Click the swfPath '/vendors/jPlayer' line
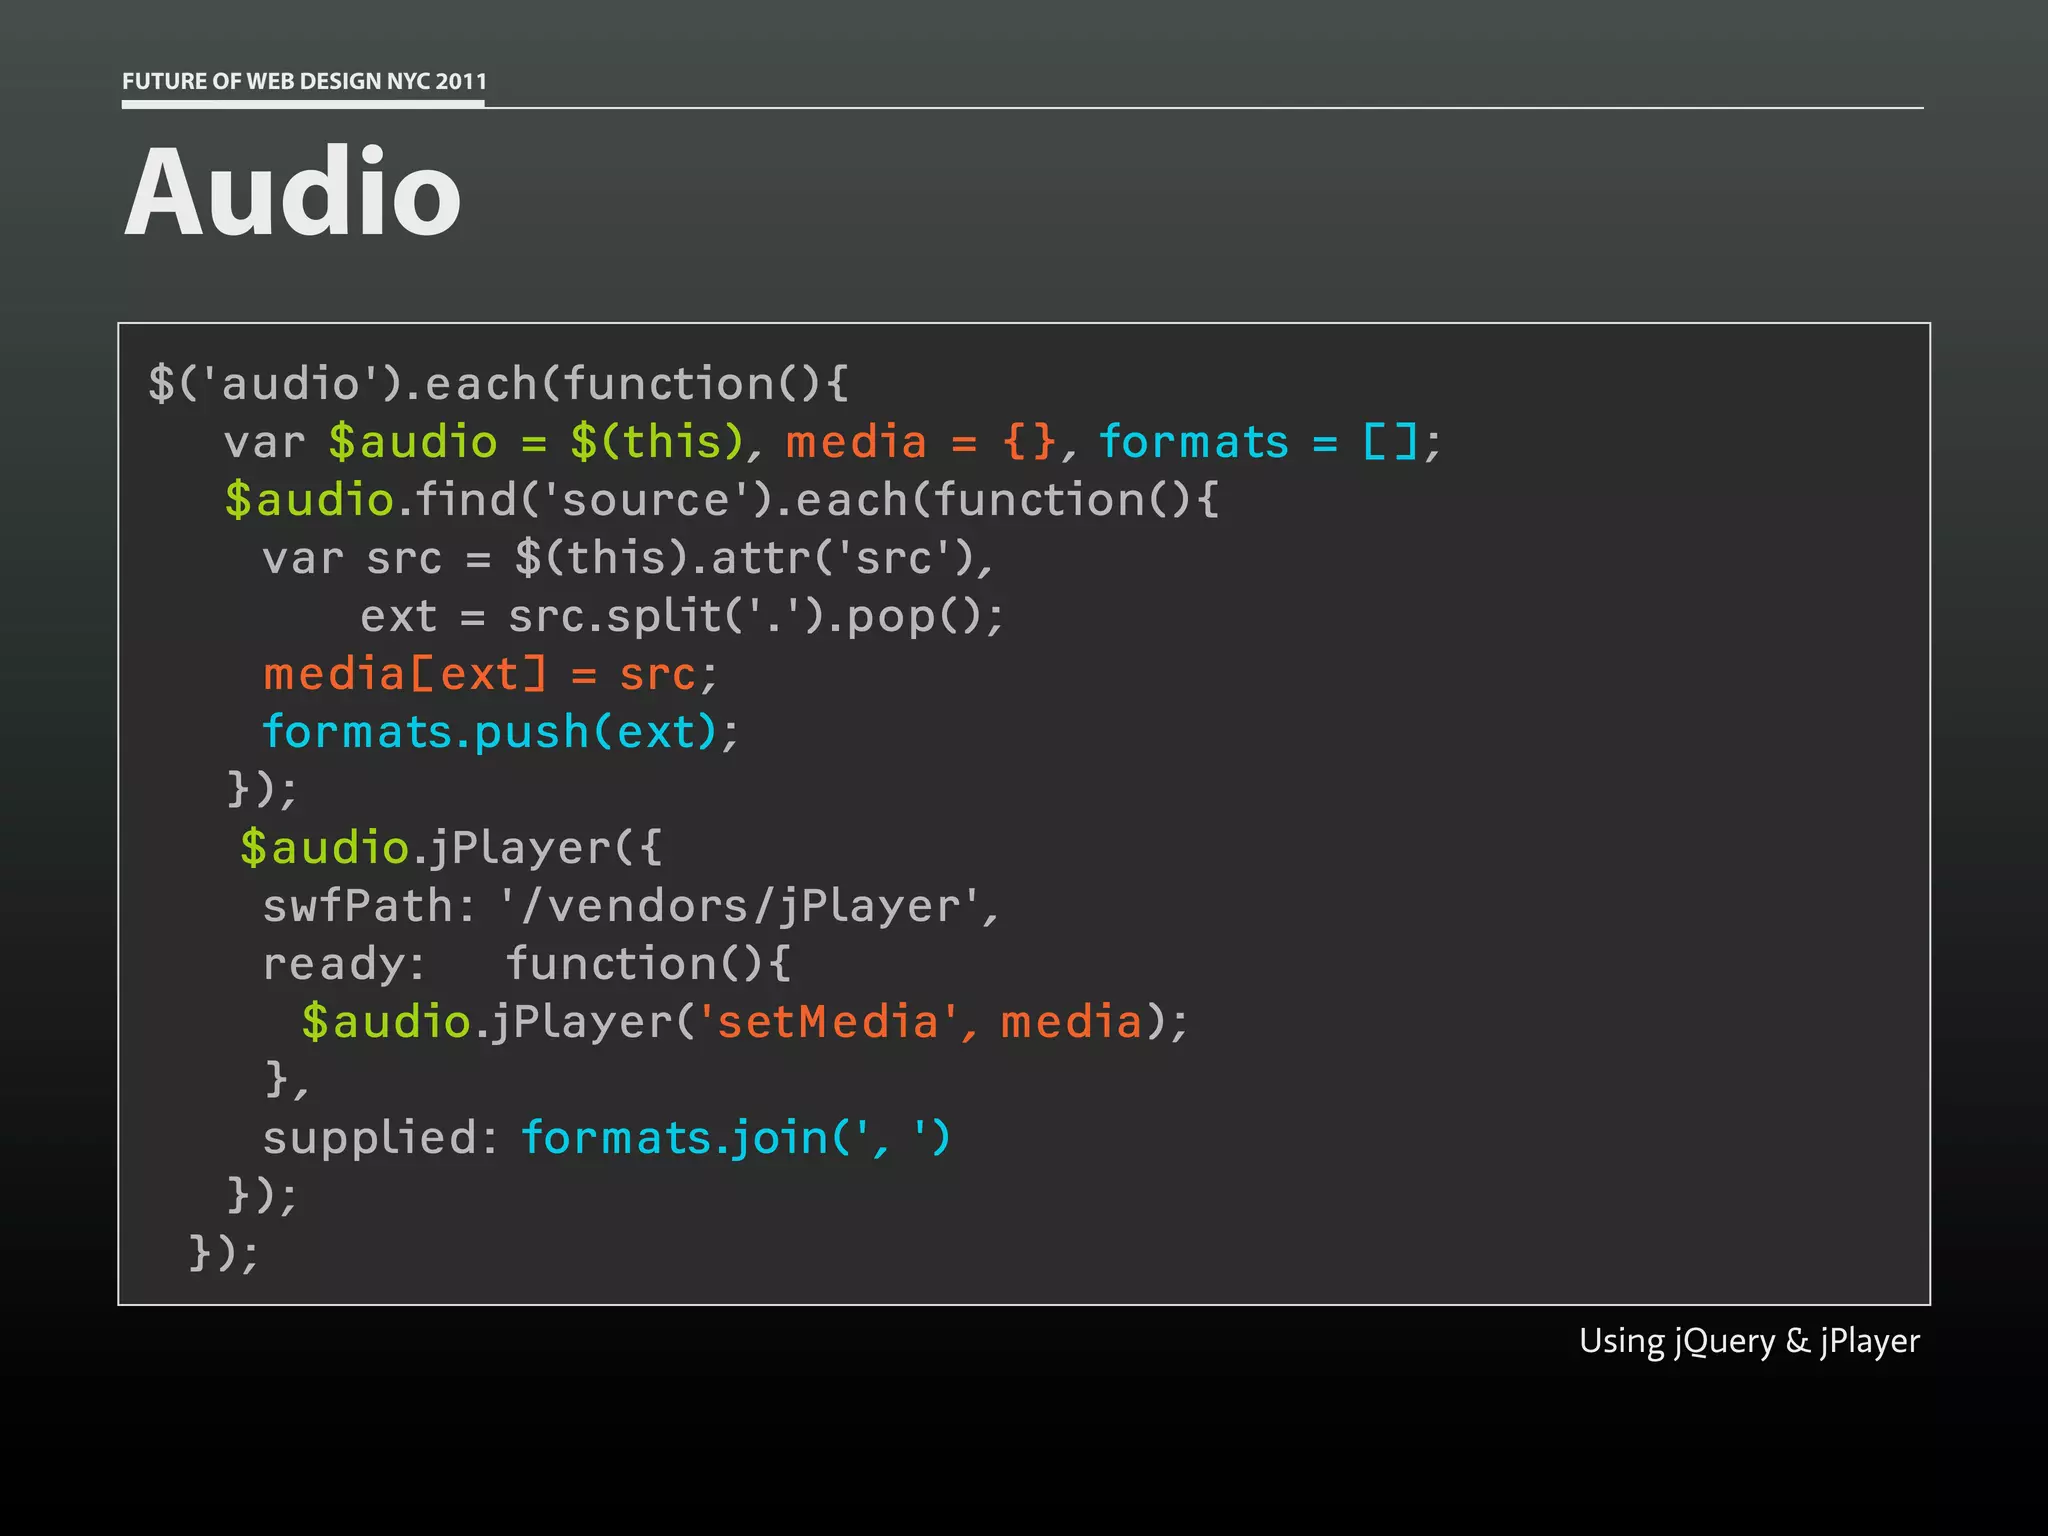This screenshot has width=2048, height=1536. 630,906
